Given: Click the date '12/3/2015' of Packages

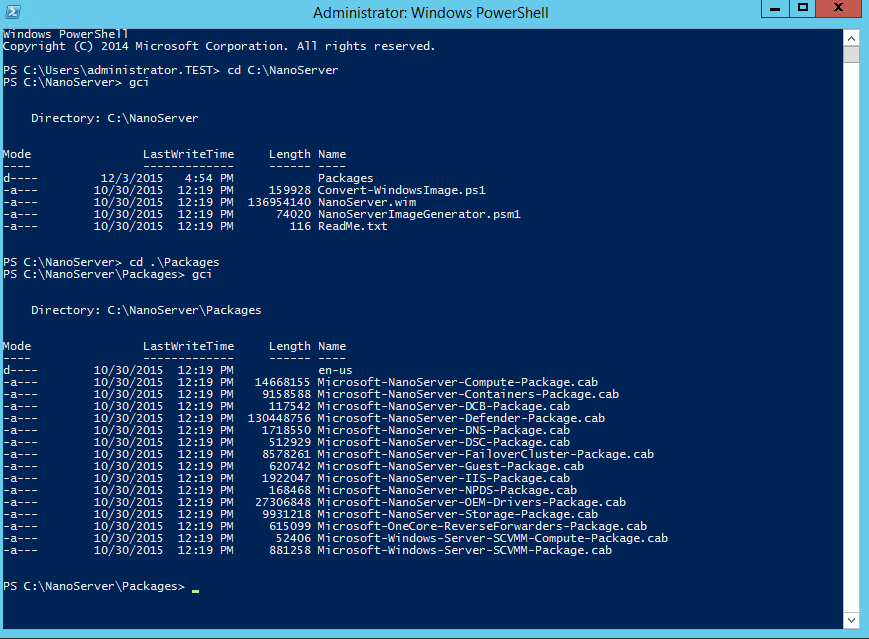Looking at the screenshot, I should [x=132, y=178].
